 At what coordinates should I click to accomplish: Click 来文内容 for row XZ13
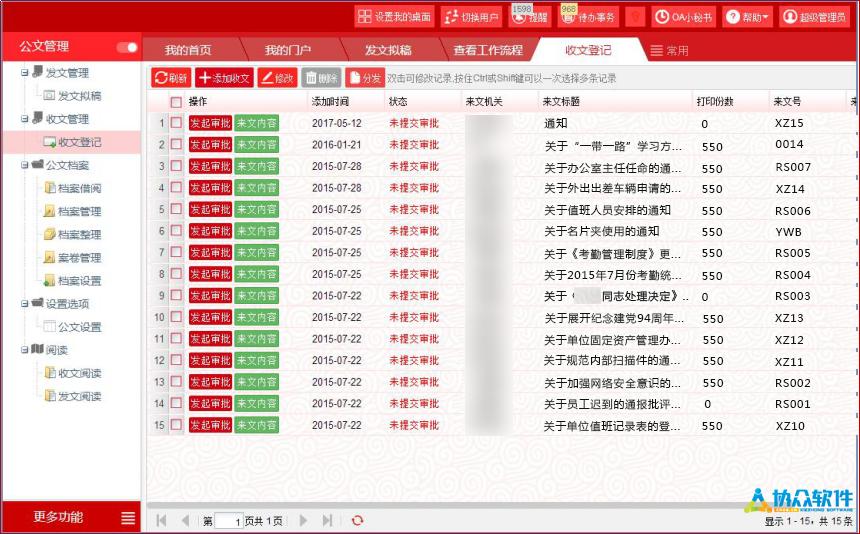(x=256, y=317)
